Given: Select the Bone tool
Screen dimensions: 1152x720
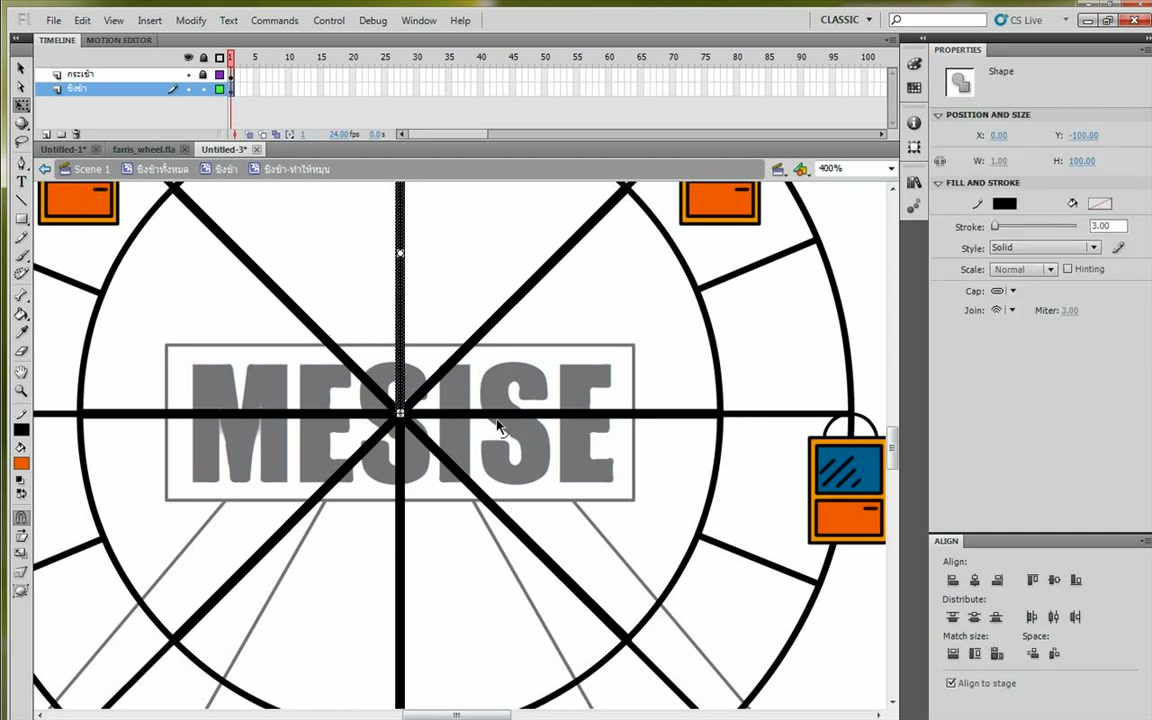Looking at the screenshot, I should (21, 295).
